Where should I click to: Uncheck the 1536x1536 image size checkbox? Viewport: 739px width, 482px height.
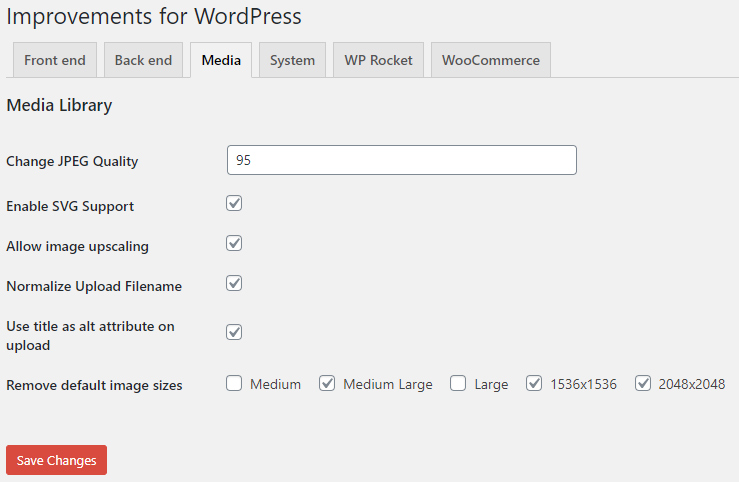534,384
